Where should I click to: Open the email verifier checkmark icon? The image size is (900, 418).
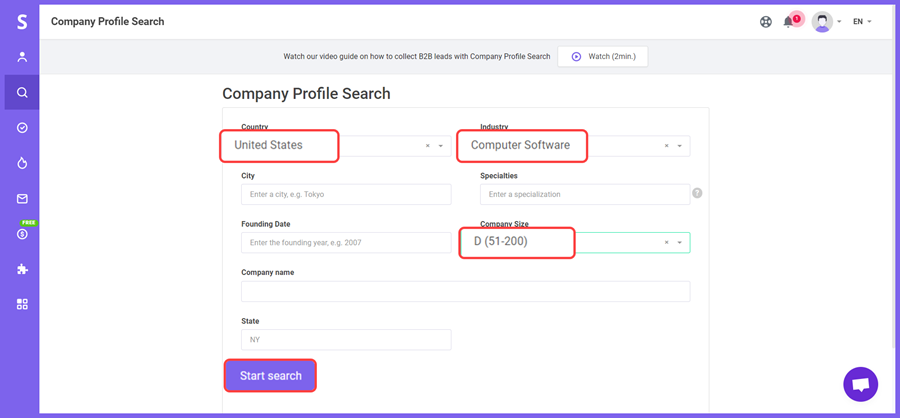22,127
